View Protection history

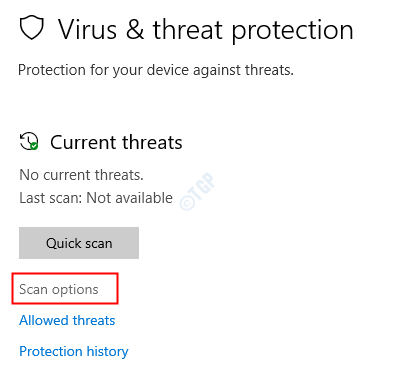click(x=74, y=352)
